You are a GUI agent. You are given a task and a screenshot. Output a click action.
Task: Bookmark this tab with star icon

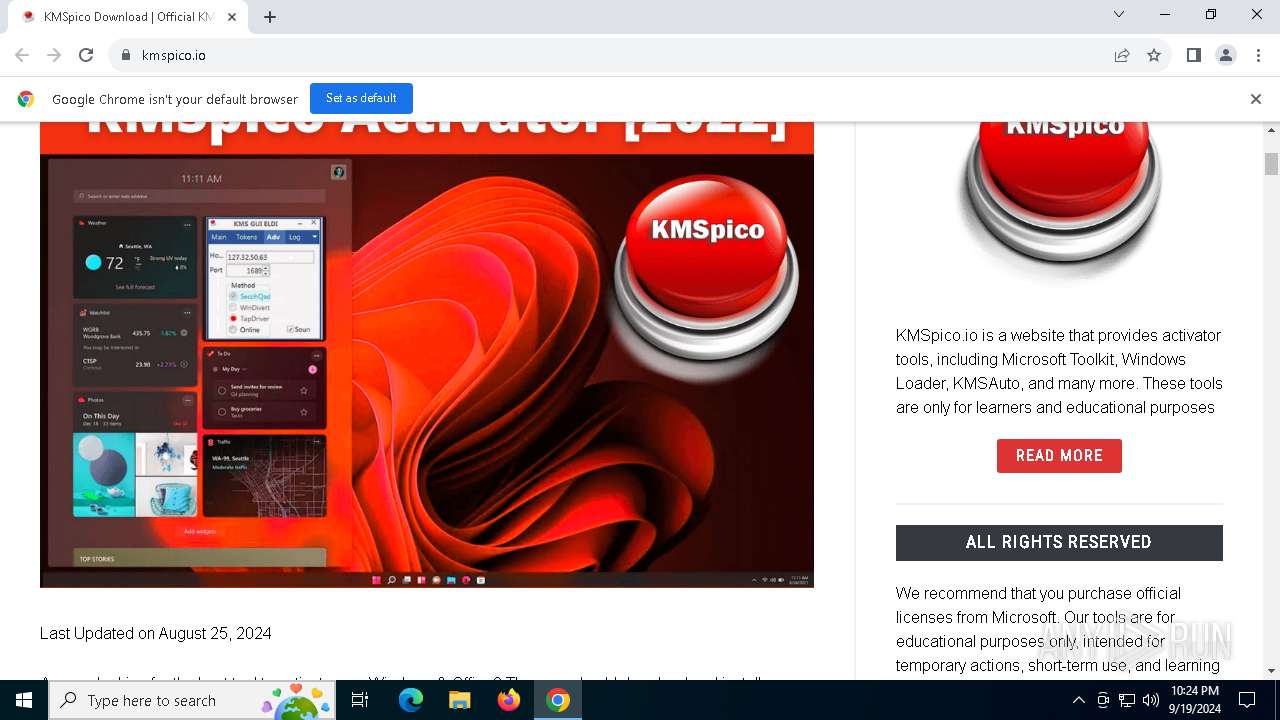1154,55
